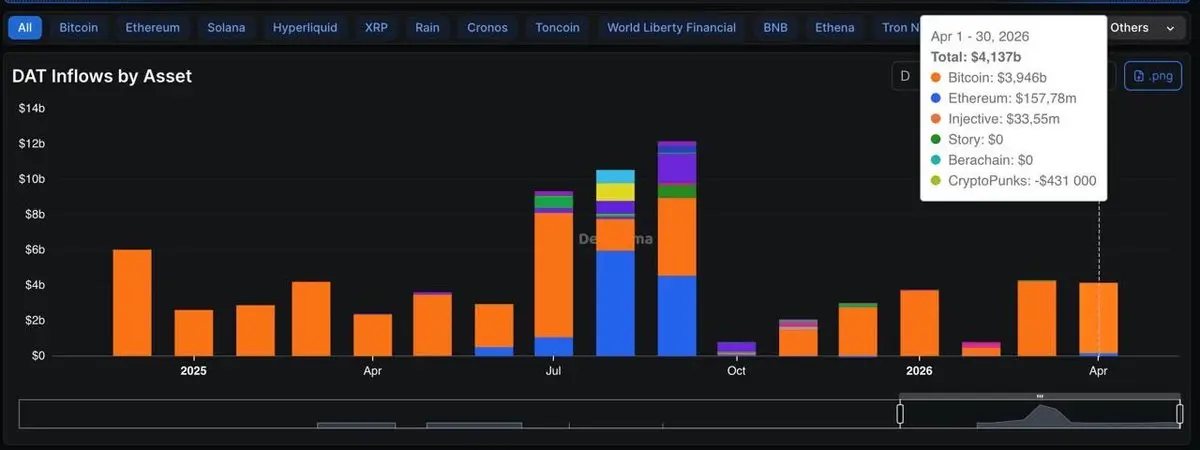Screen dimensions: 1200x450
Task: Select the BNB asset filter
Action: click(776, 28)
